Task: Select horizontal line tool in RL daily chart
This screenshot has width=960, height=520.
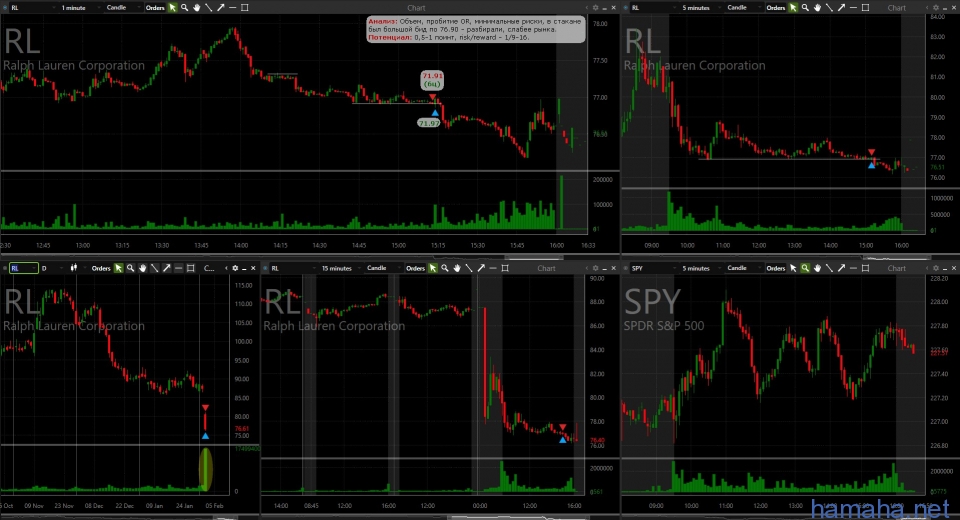Action: pyautogui.click(x=179, y=268)
